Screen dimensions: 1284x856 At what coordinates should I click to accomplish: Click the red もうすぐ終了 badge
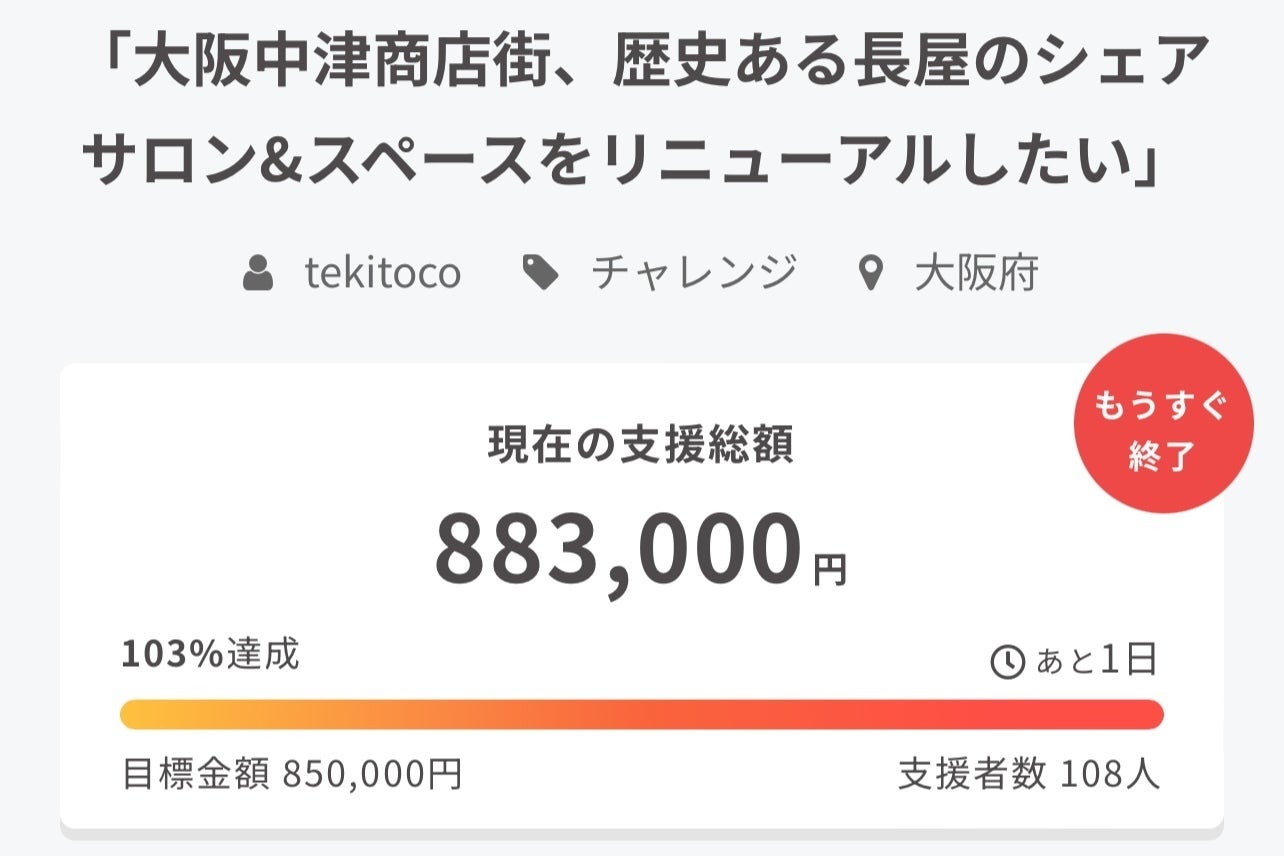pos(1163,423)
